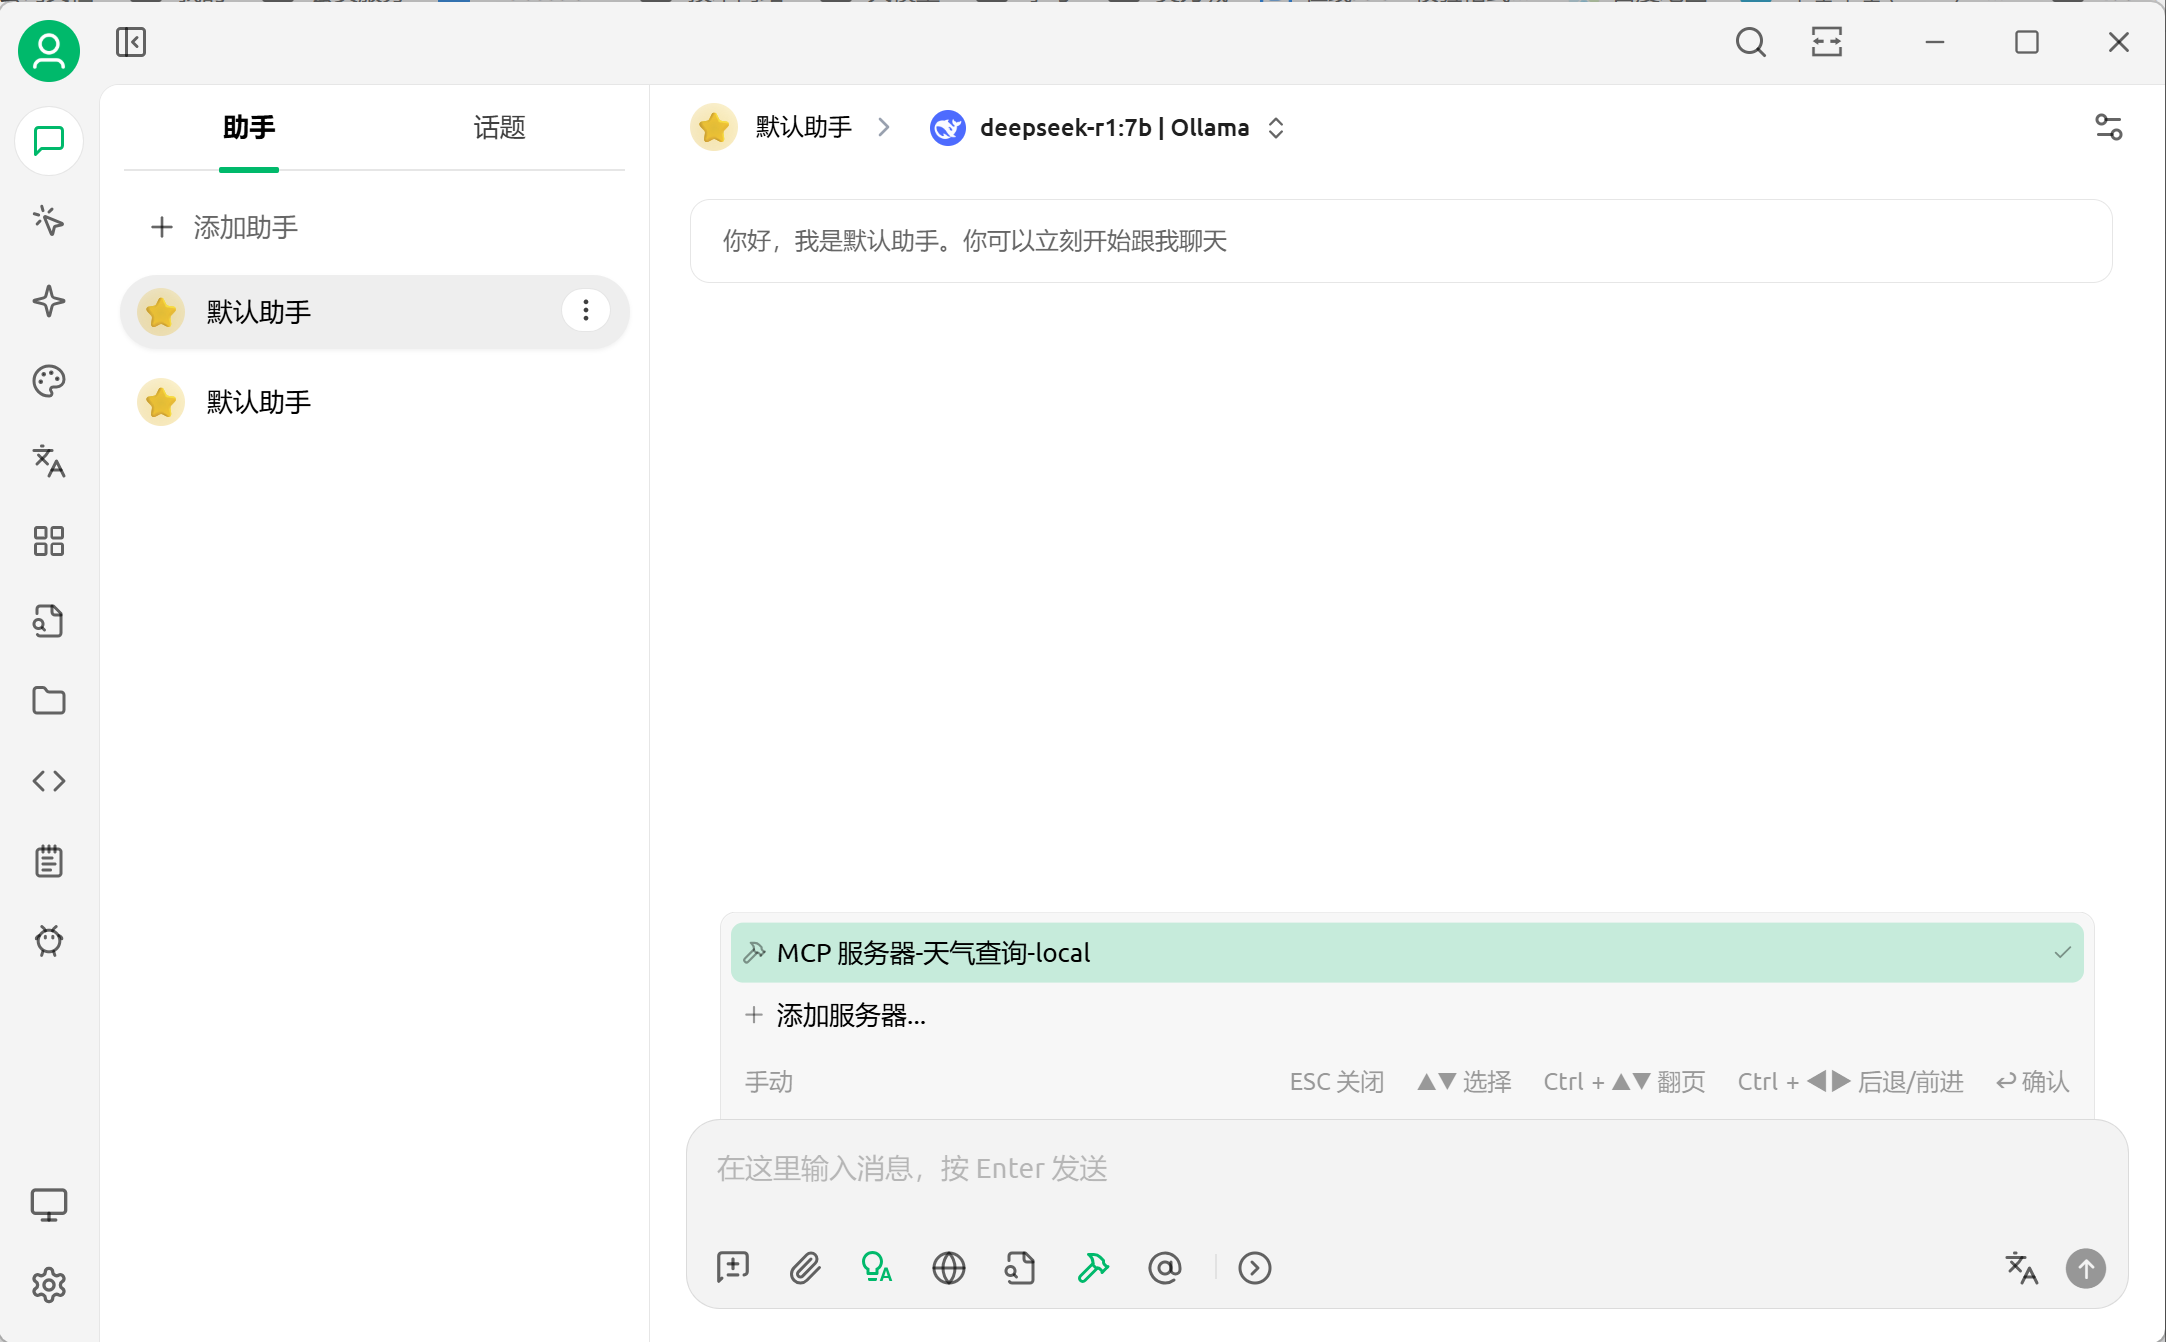
Task: Open the translate icon in left sidebar
Action: point(48,461)
